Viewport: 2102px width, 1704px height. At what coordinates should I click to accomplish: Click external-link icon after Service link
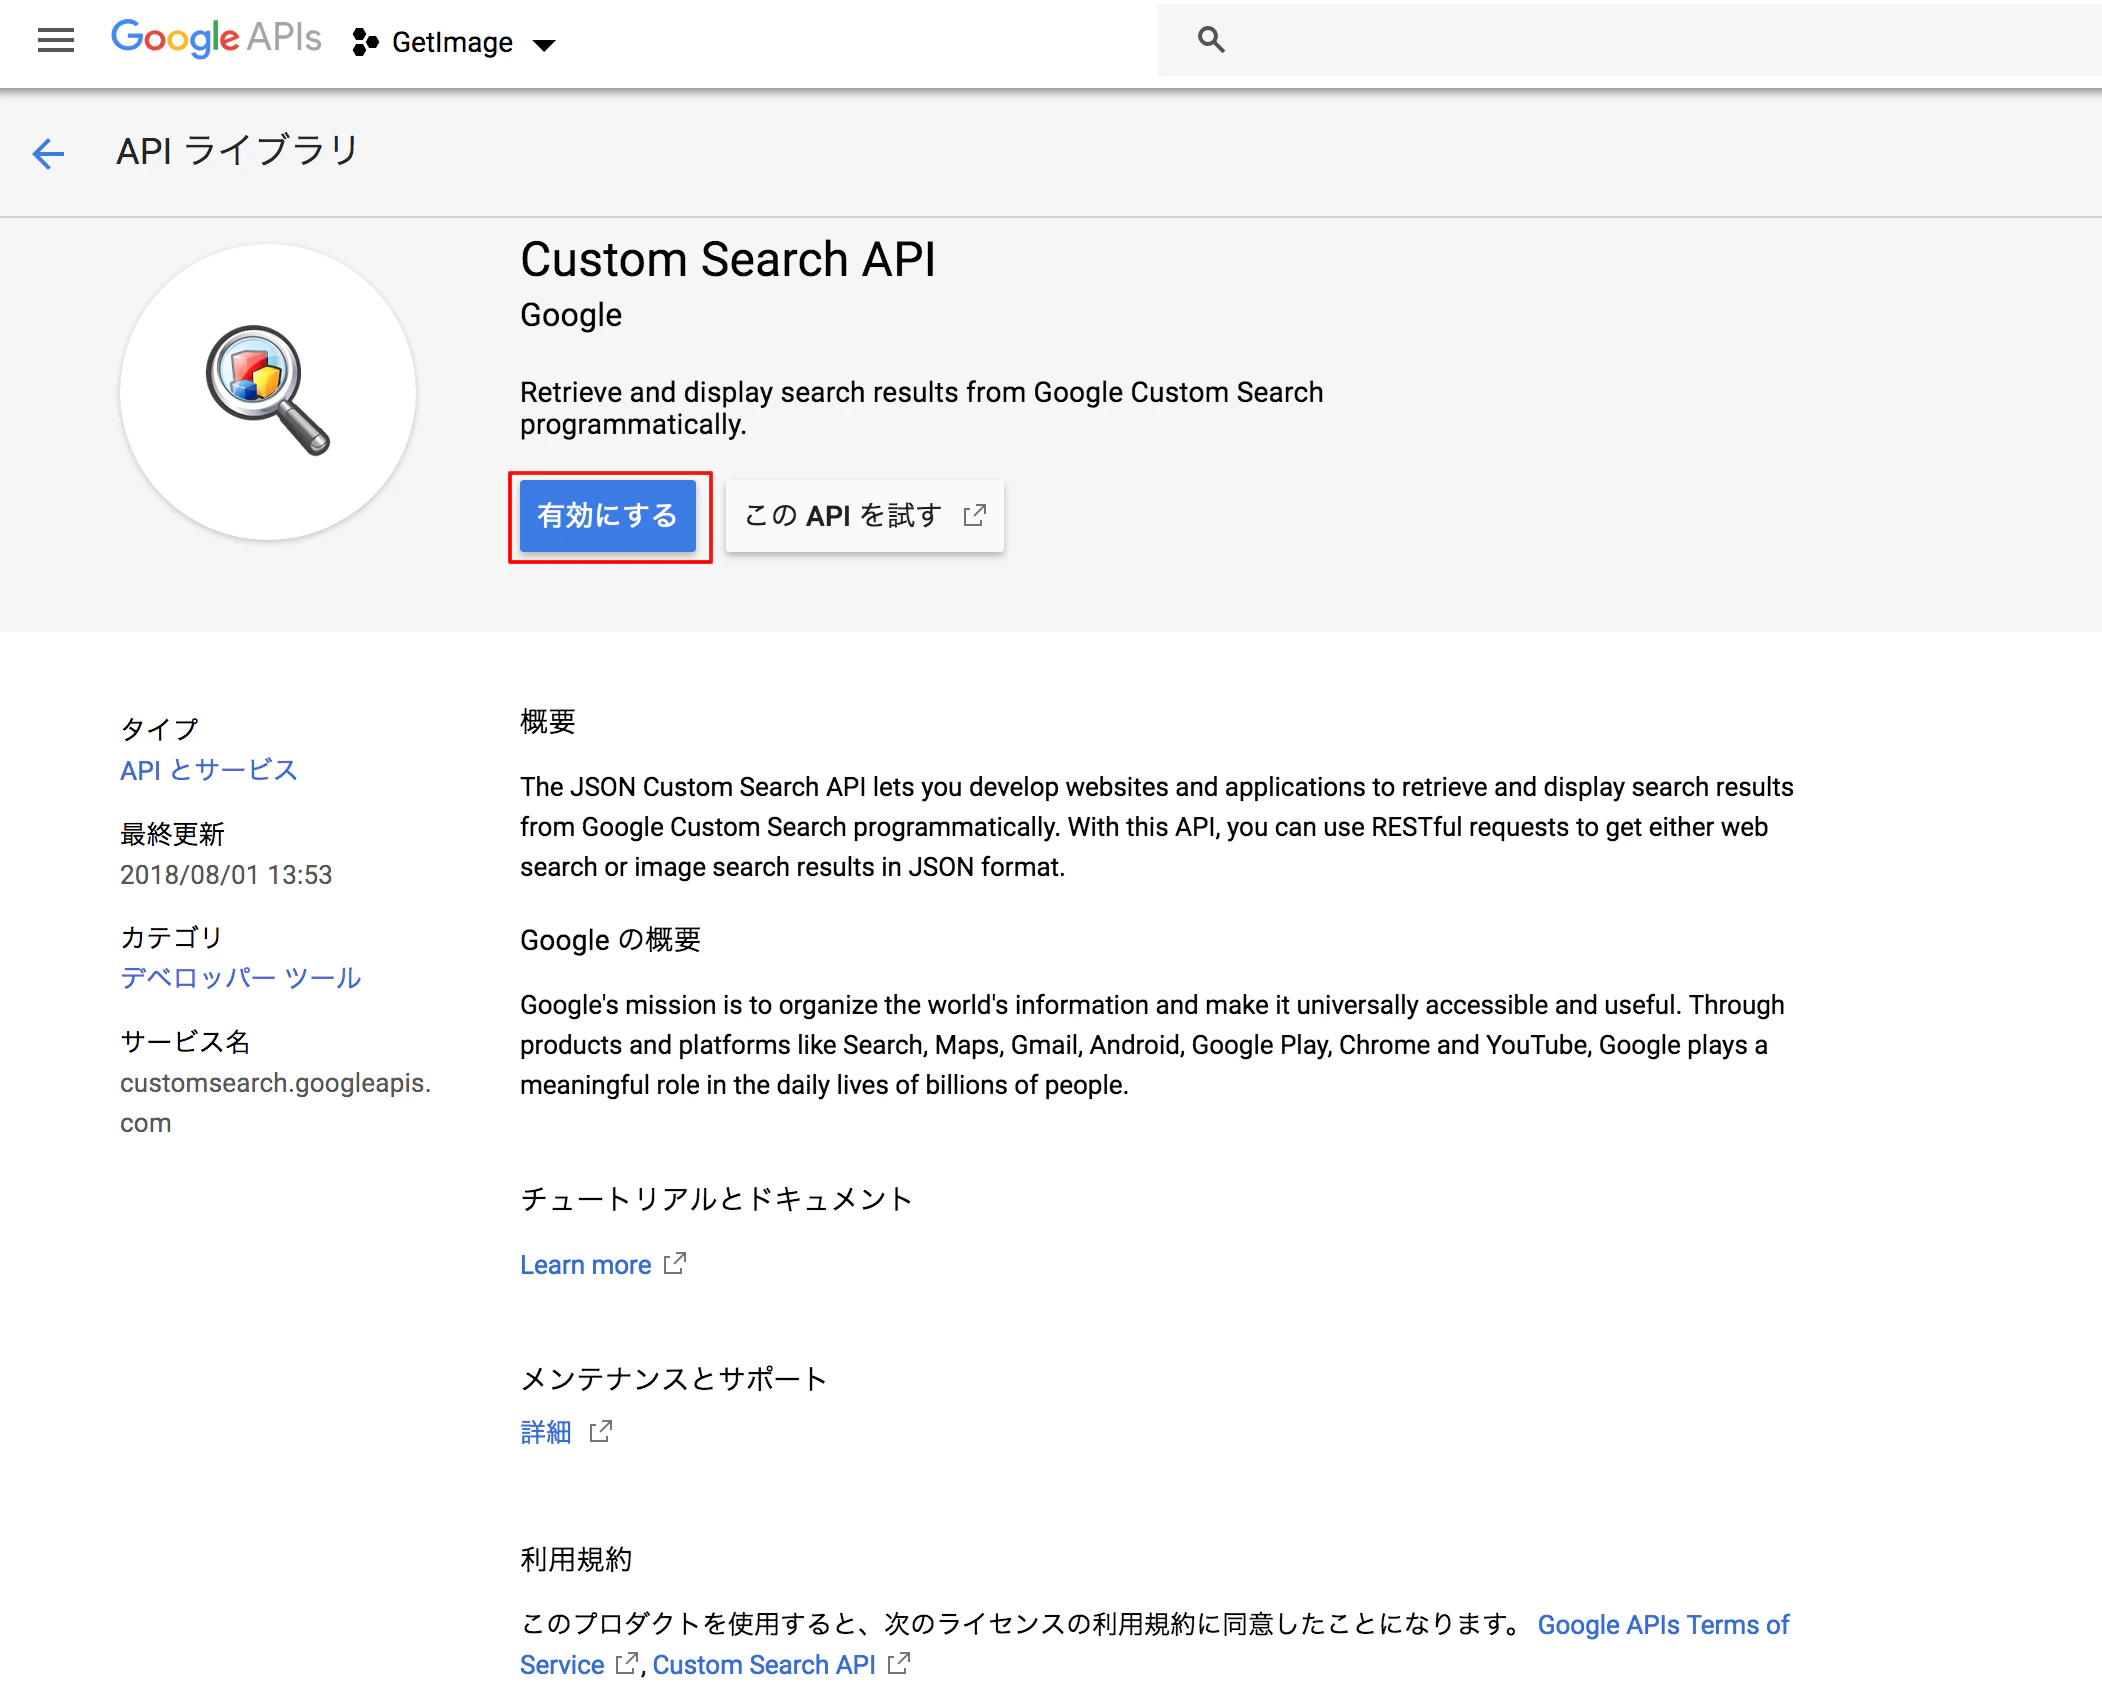627,1664
